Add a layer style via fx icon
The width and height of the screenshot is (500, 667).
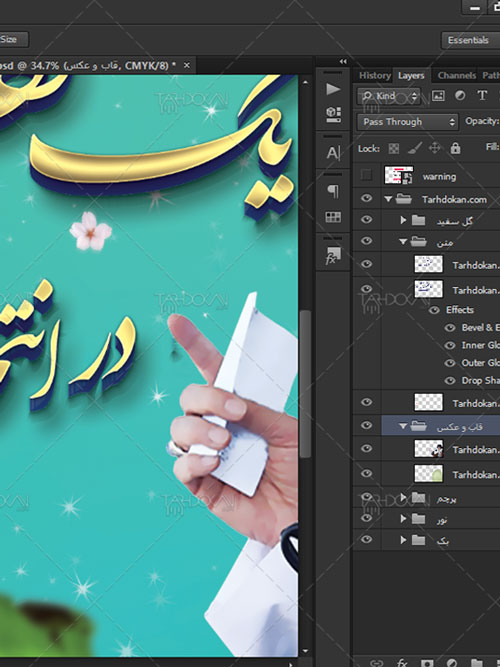(x=402, y=662)
